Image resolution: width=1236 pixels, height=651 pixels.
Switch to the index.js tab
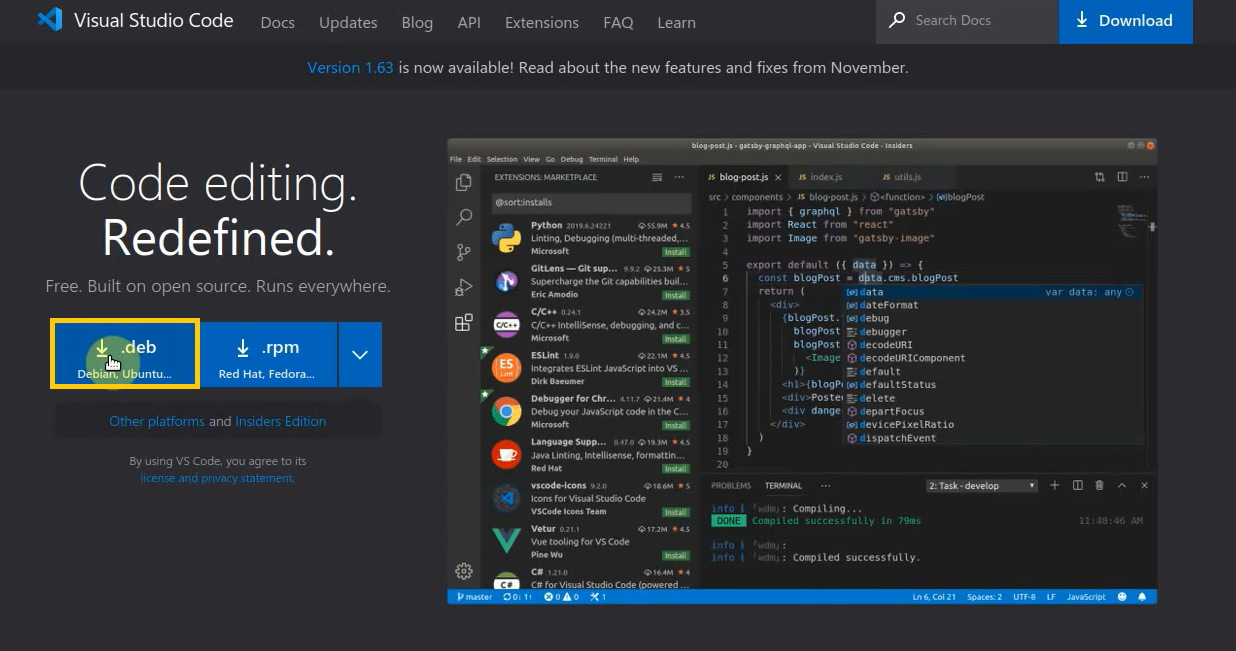820,176
